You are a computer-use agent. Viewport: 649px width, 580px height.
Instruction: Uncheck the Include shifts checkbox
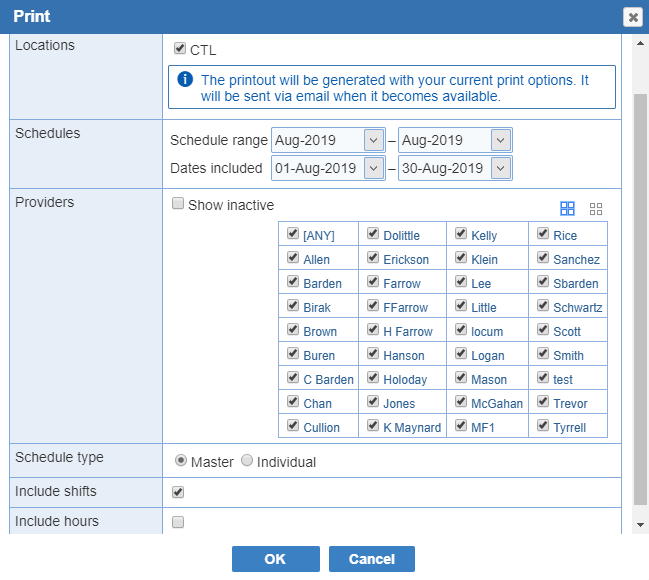pyautogui.click(x=178, y=492)
